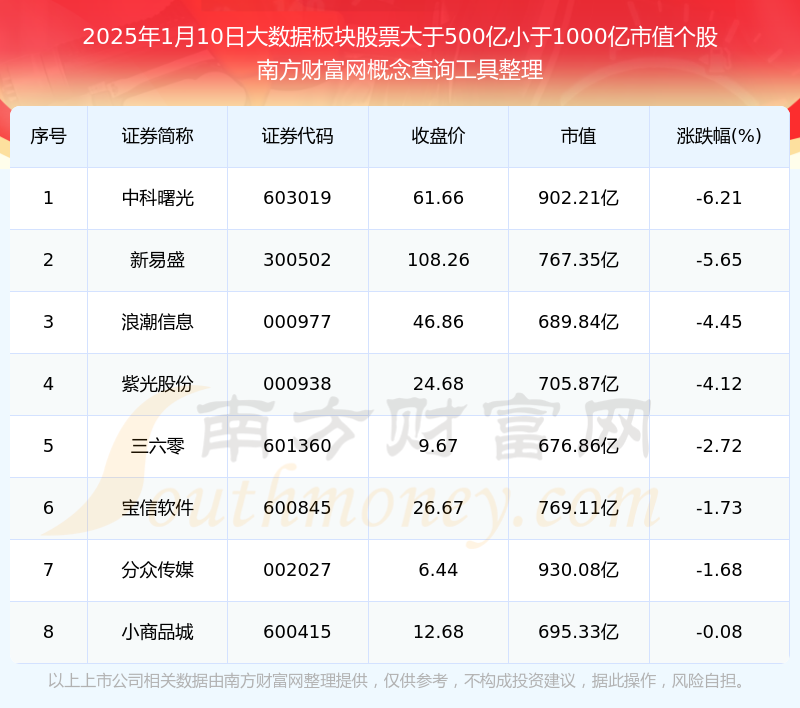This screenshot has width=800, height=708.
Task: Click change percentage -0.08
Action: pyautogui.click(x=719, y=632)
